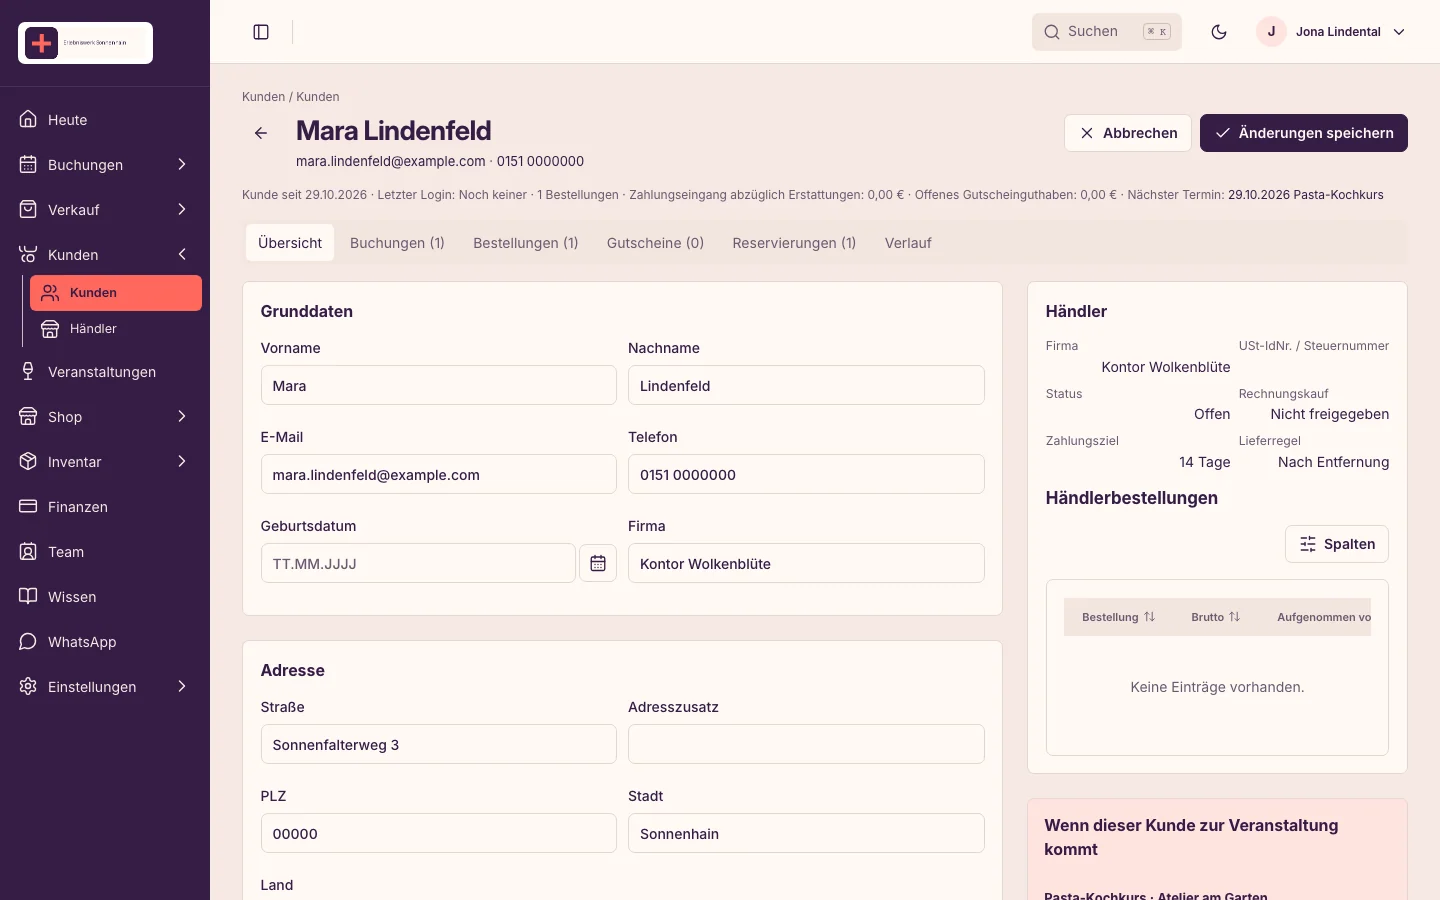The width and height of the screenshot is (1440, 900).
Task: Expand the Shop menu
Action: [x=105, y=417]
